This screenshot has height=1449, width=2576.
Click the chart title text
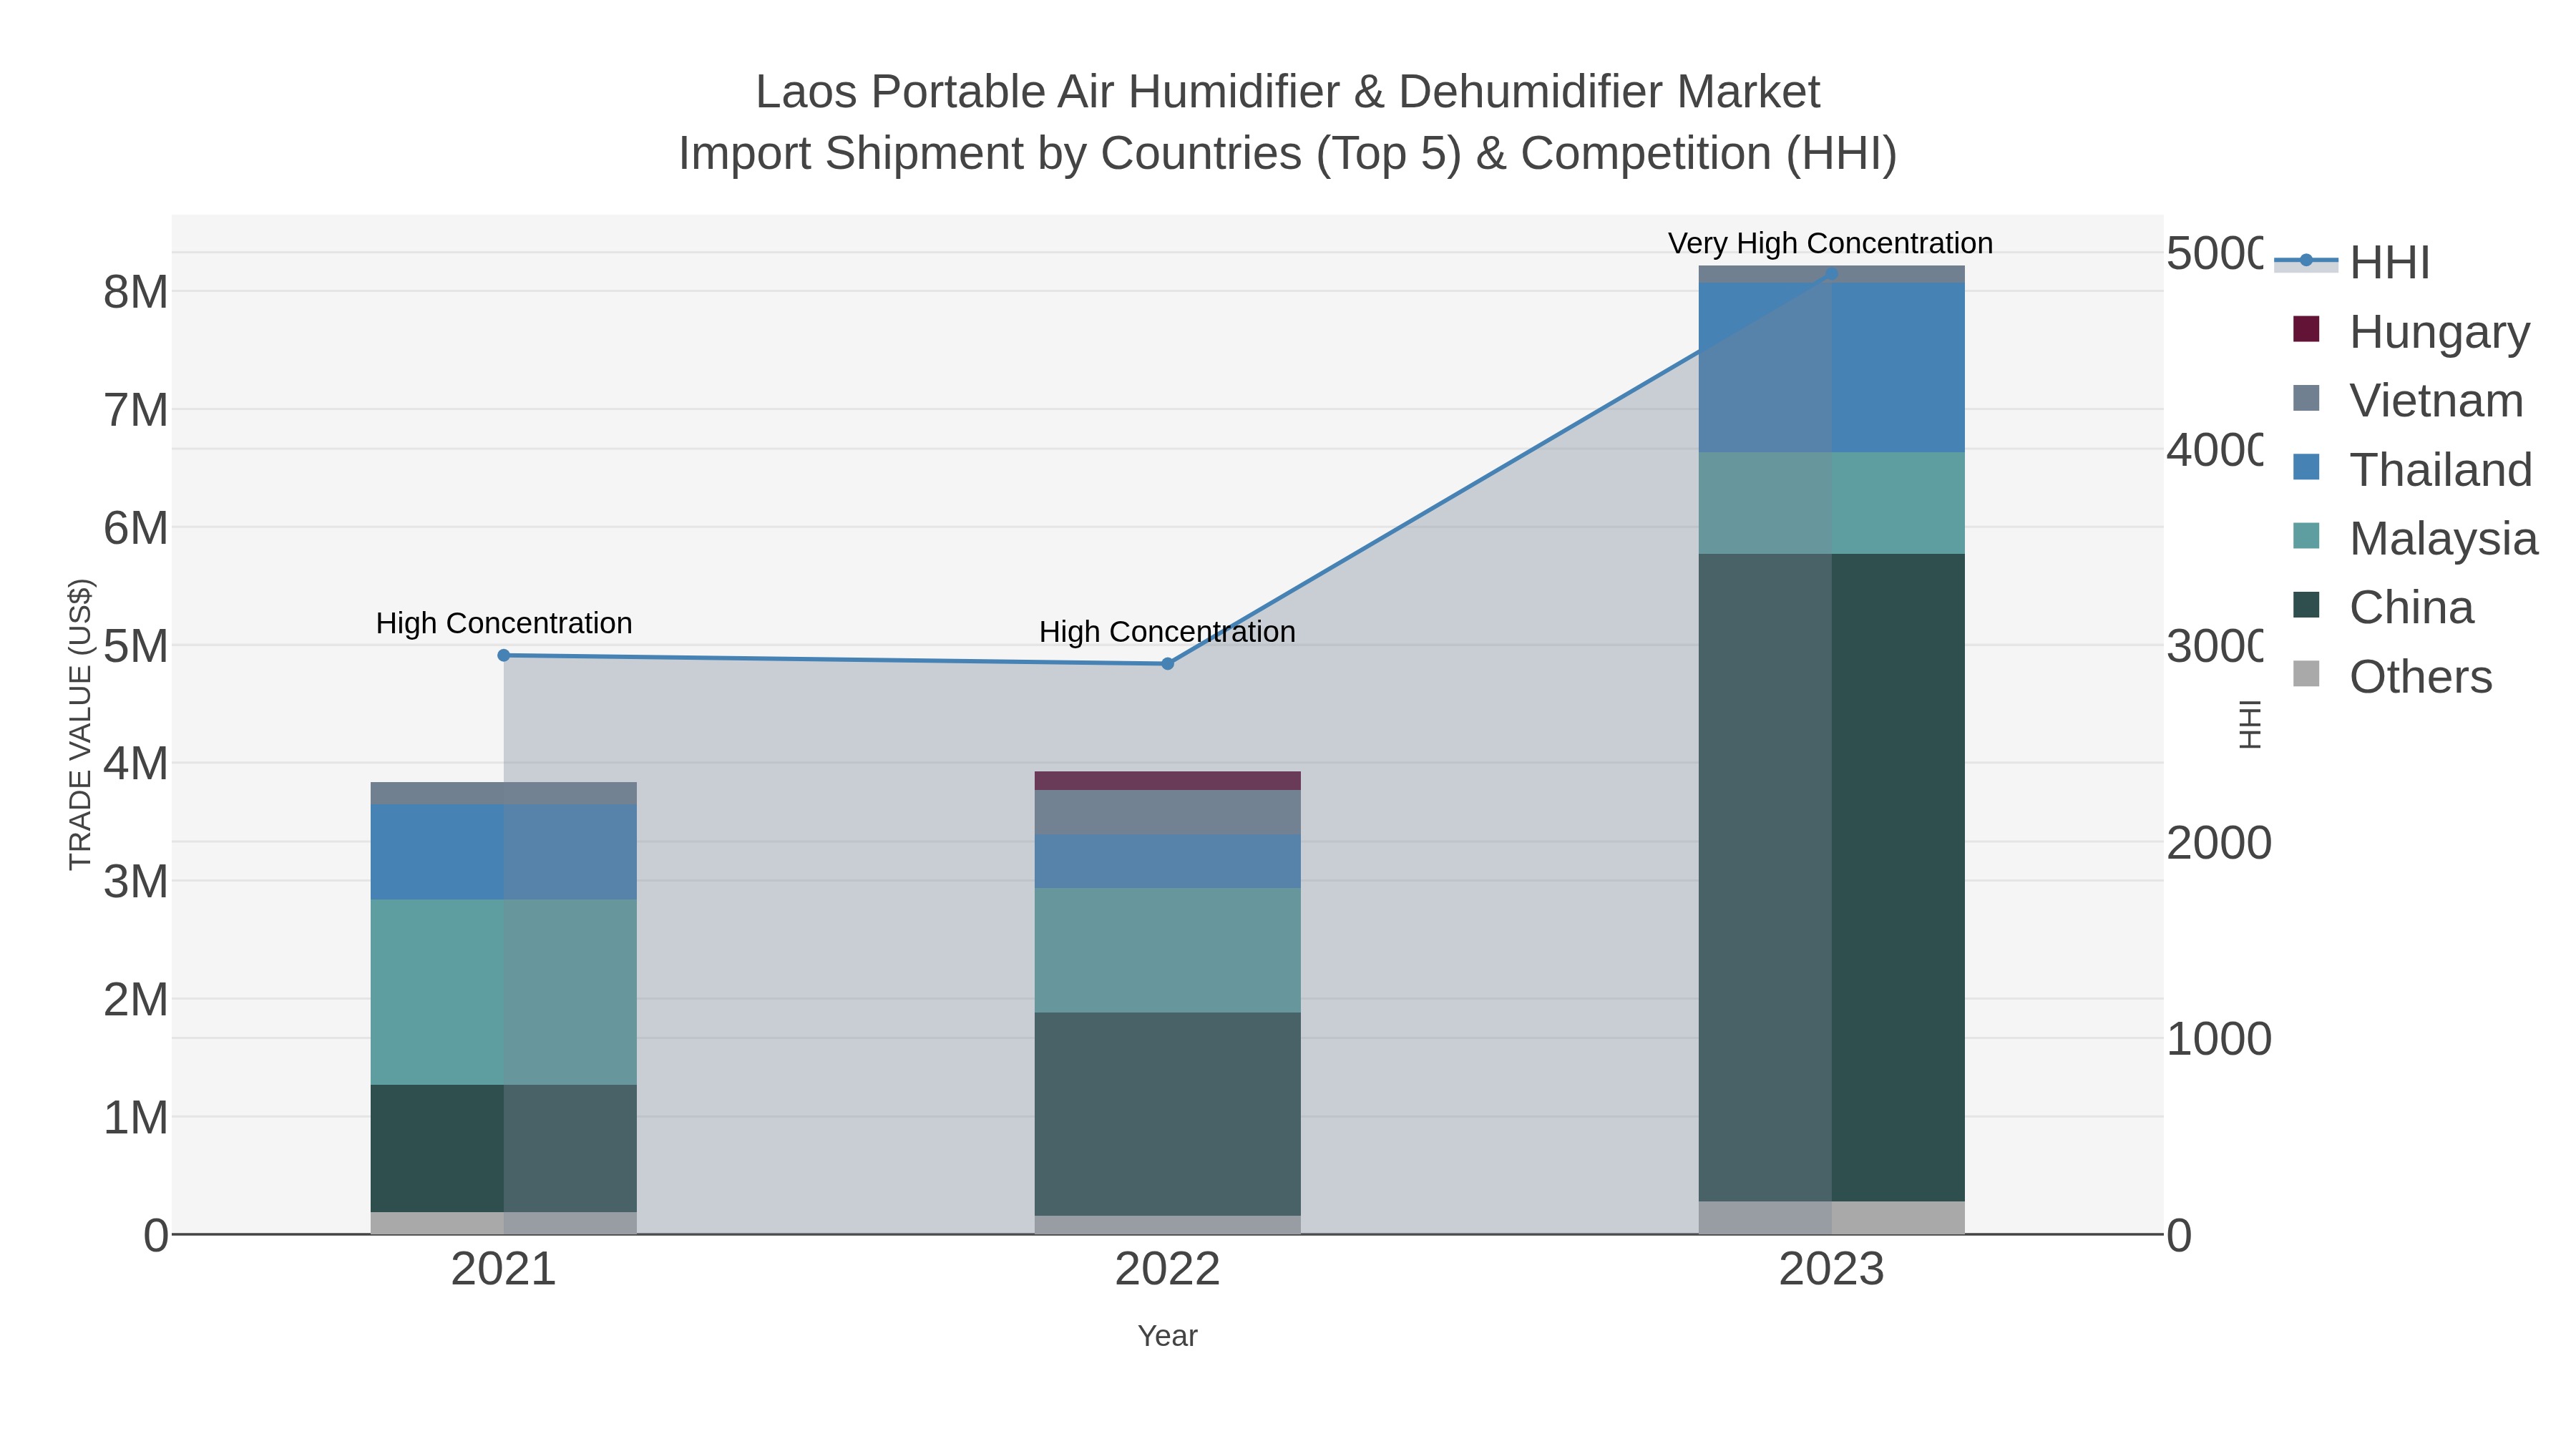(x=1288, y=122)
